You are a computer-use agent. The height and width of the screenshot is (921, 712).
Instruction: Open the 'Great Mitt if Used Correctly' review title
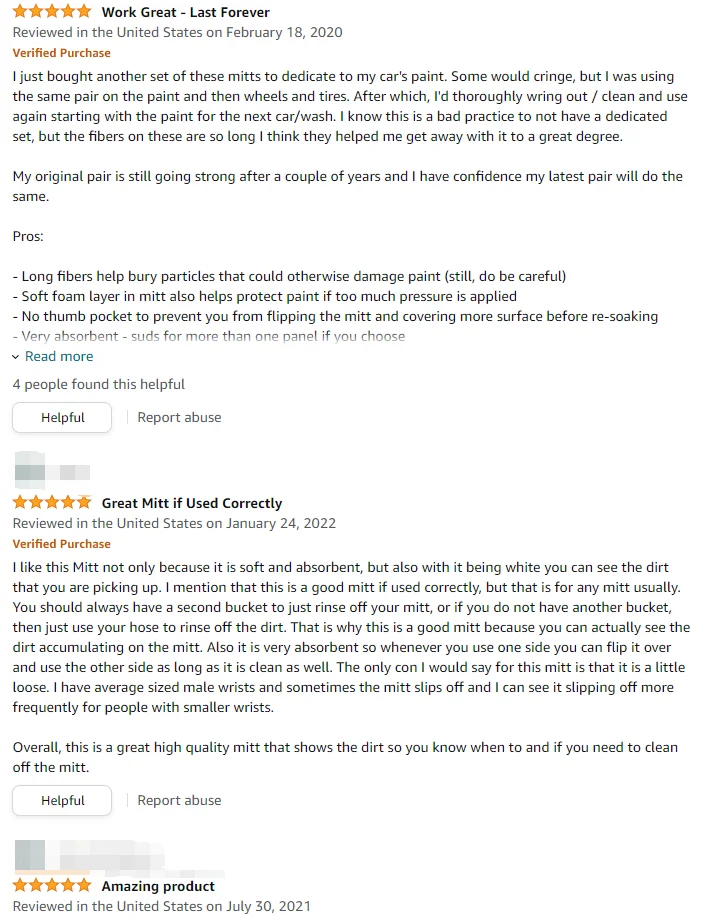tap(192, 503)
